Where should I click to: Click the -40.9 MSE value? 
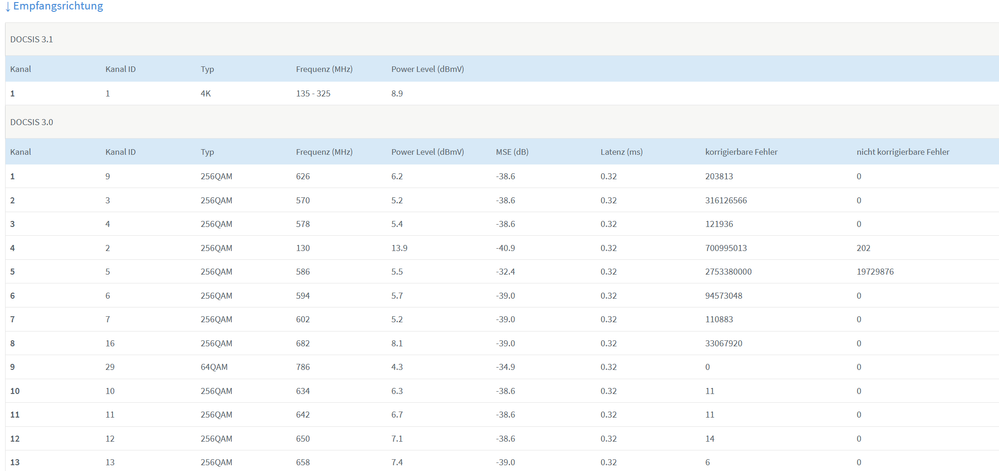tap(506, 248)
